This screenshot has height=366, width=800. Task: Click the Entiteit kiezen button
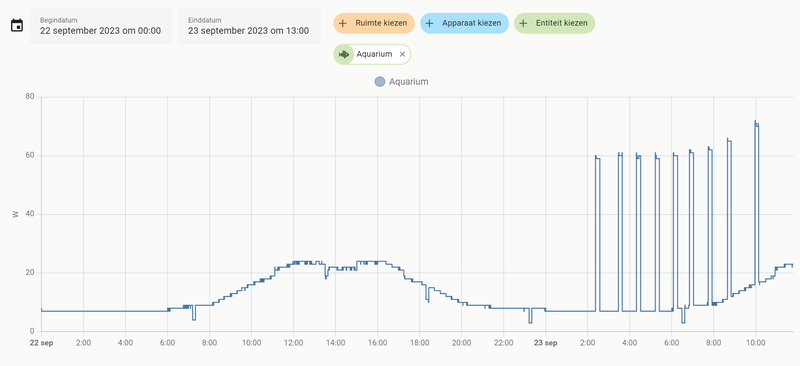pos(554,23)
